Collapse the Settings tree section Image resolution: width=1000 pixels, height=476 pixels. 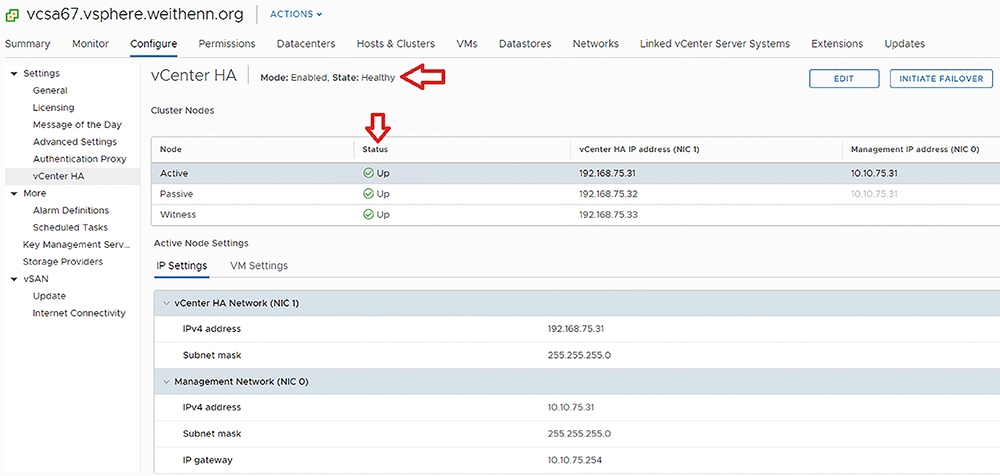14,73
